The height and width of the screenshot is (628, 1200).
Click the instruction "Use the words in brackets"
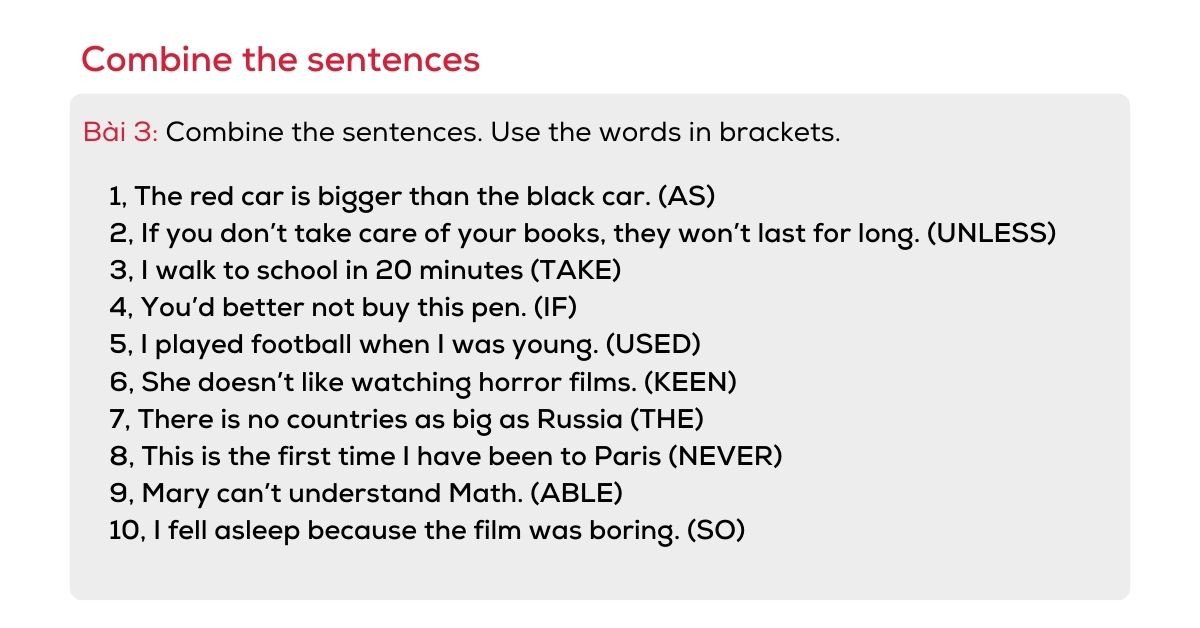coord(665,132)
